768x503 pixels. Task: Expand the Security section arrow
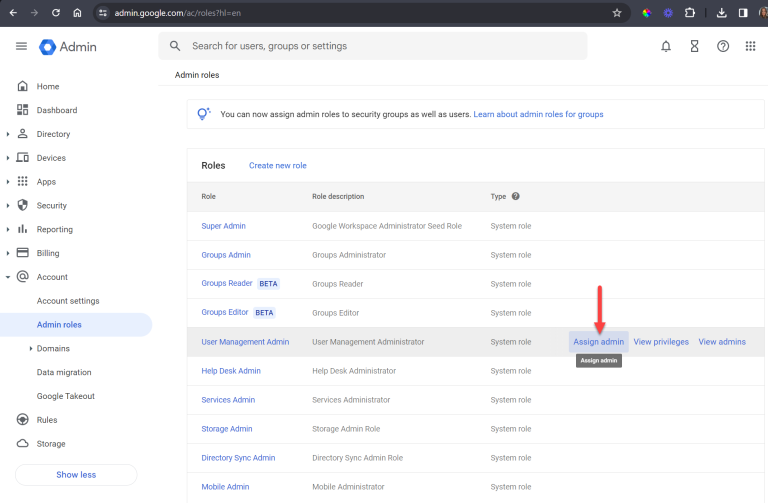tap(8, 206)
